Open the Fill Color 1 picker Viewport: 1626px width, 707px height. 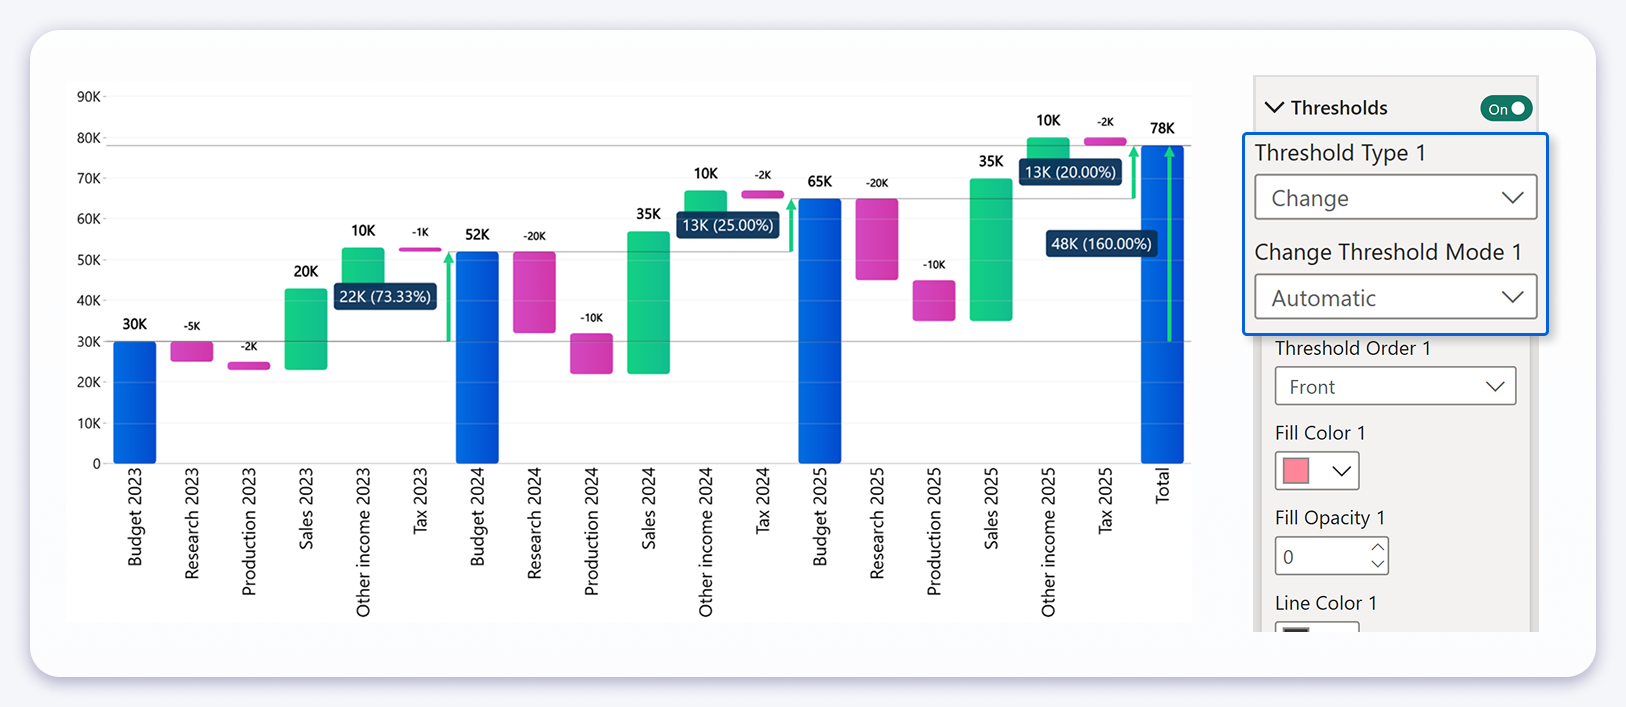pyautogui.click(x=1317, y=471)
